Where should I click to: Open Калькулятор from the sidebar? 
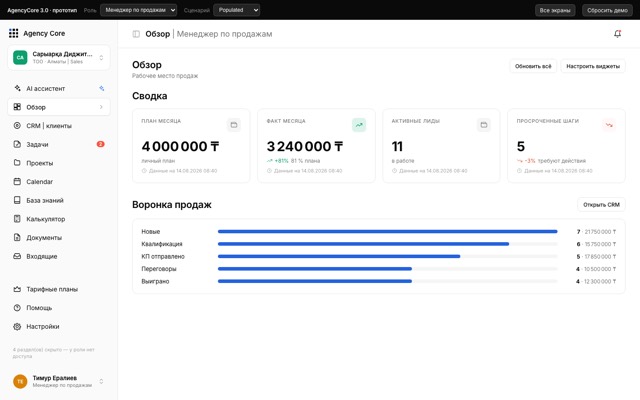coord(59,219)
